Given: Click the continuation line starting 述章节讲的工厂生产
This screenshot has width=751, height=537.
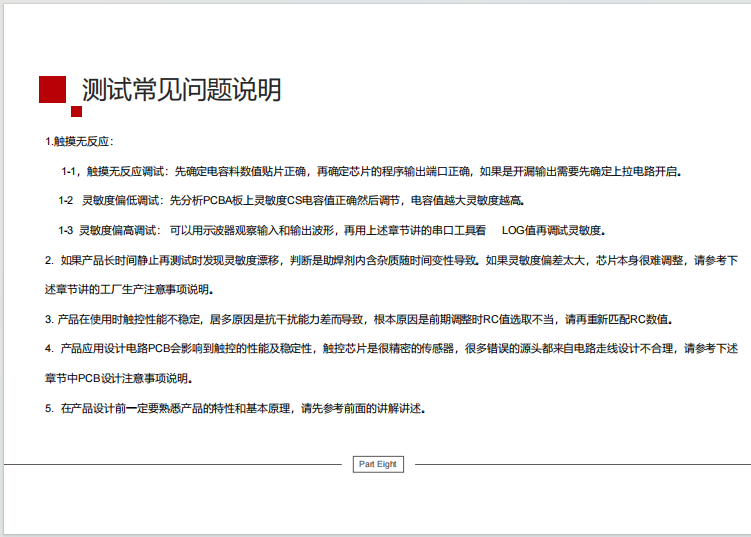Looking at the screenshot, I should pyautogui.click(x=128, y=289).
